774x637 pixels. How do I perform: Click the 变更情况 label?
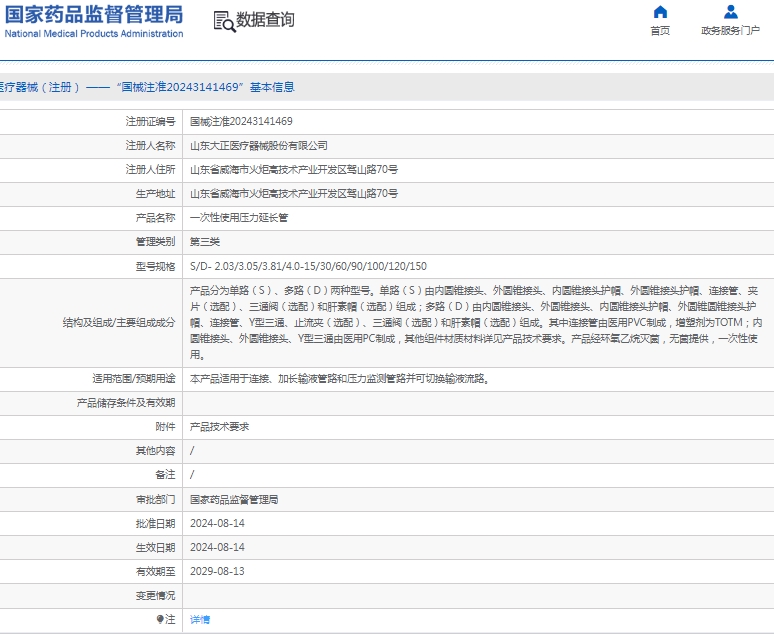[155, 596]
